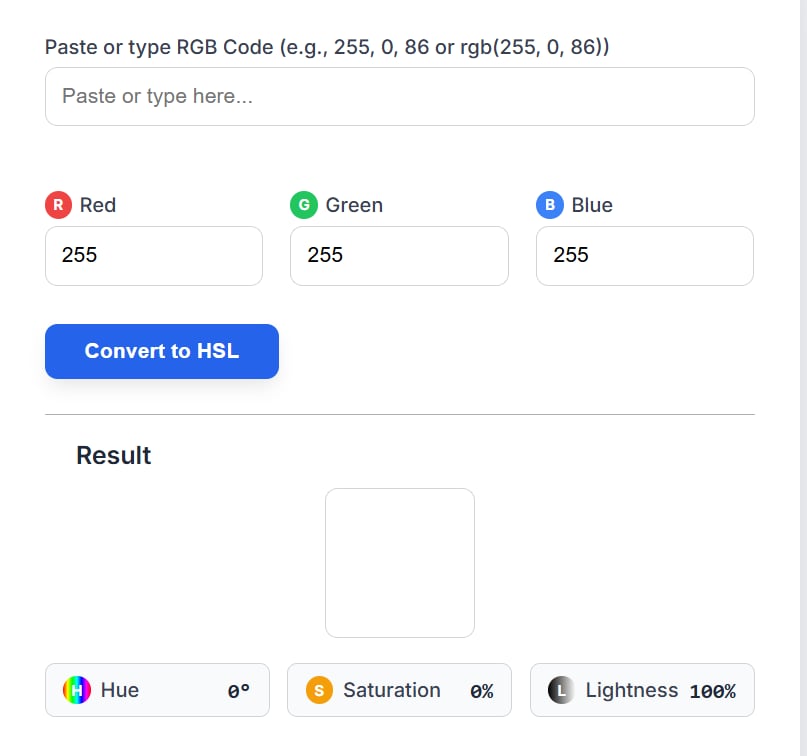The width and height of the screenshot is (807, 756).
Task: Select the Blue value field showing 255
Action: (x=644, y=256)
